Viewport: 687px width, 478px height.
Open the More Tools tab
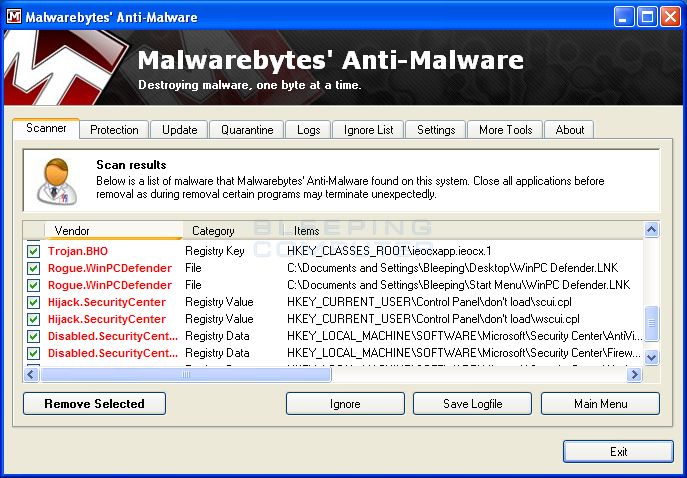tap(505, 130)
